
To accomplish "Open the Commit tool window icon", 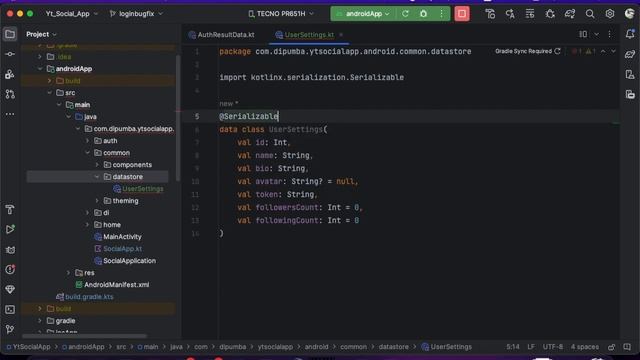I will click(x=10, y=54).
